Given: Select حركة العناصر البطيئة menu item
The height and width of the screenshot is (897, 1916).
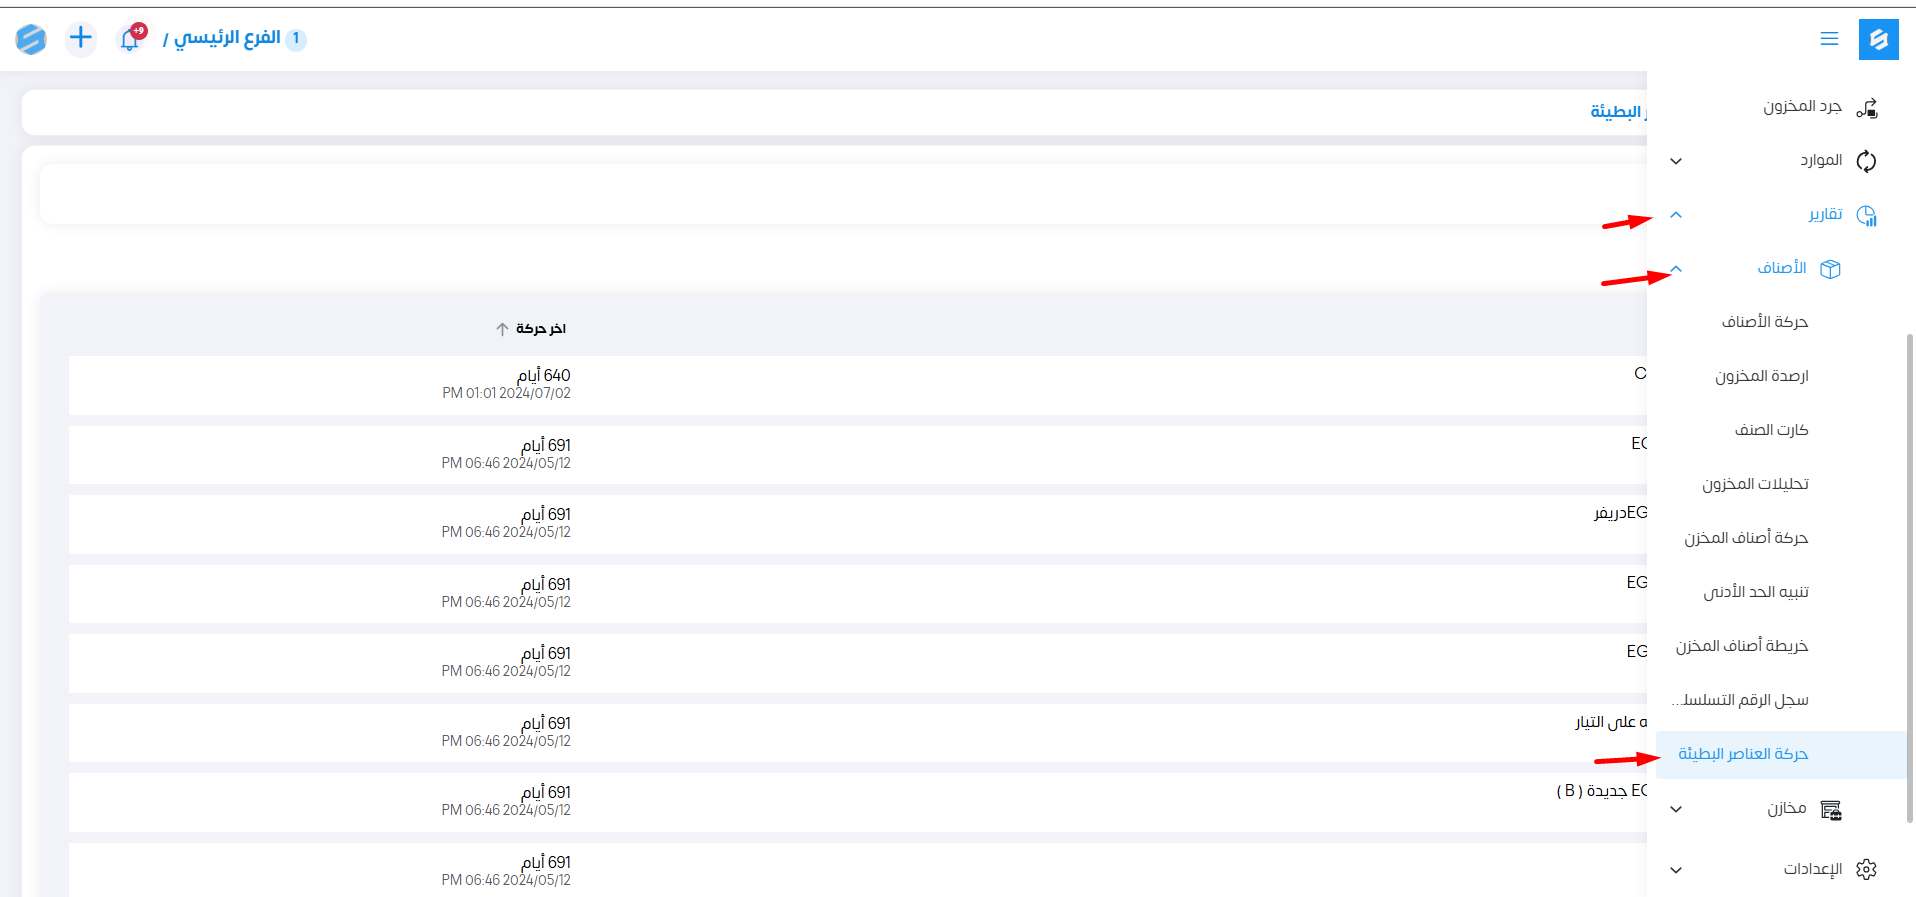Looking at the screenshot, I should (1743, 754).
